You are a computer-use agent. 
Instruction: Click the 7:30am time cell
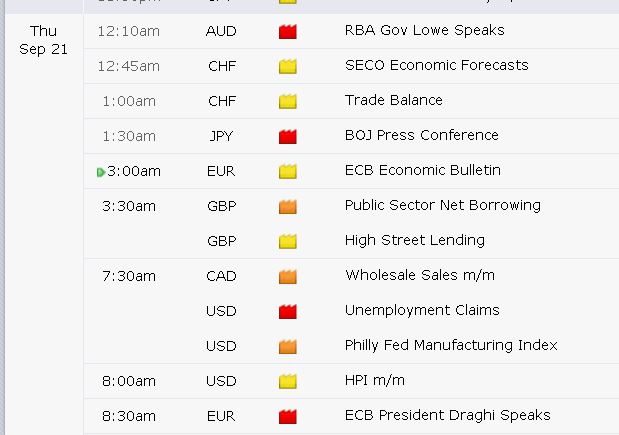[129, 276]
